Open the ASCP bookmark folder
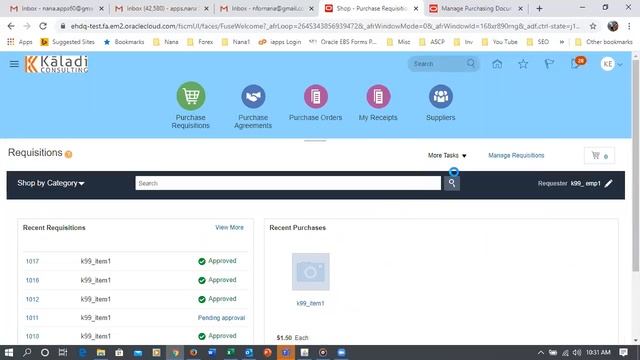The height and width of the screenshot is (360, 640). [433, 42]
